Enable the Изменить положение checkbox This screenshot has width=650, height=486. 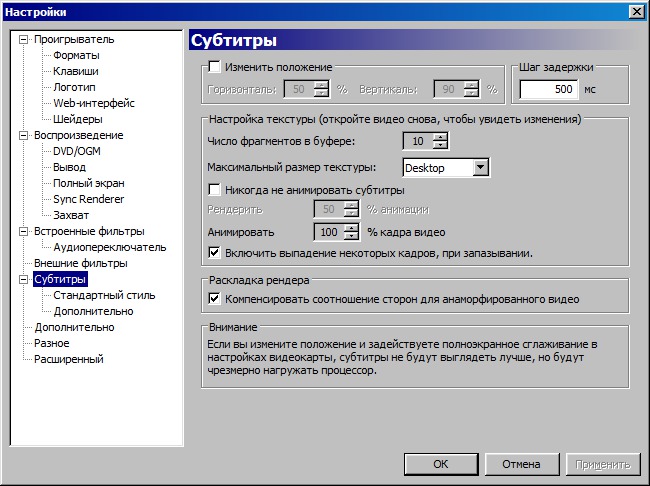point(214,67)
